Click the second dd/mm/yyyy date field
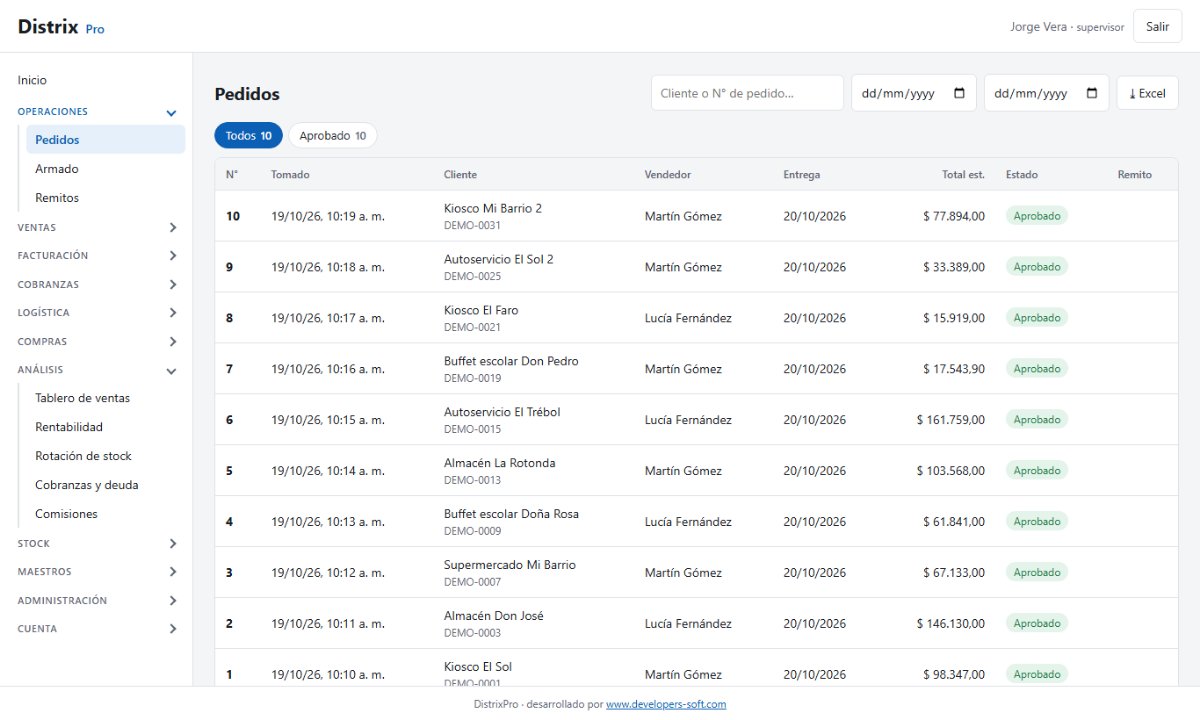The image size is (1200, 720). point(1046,93)
